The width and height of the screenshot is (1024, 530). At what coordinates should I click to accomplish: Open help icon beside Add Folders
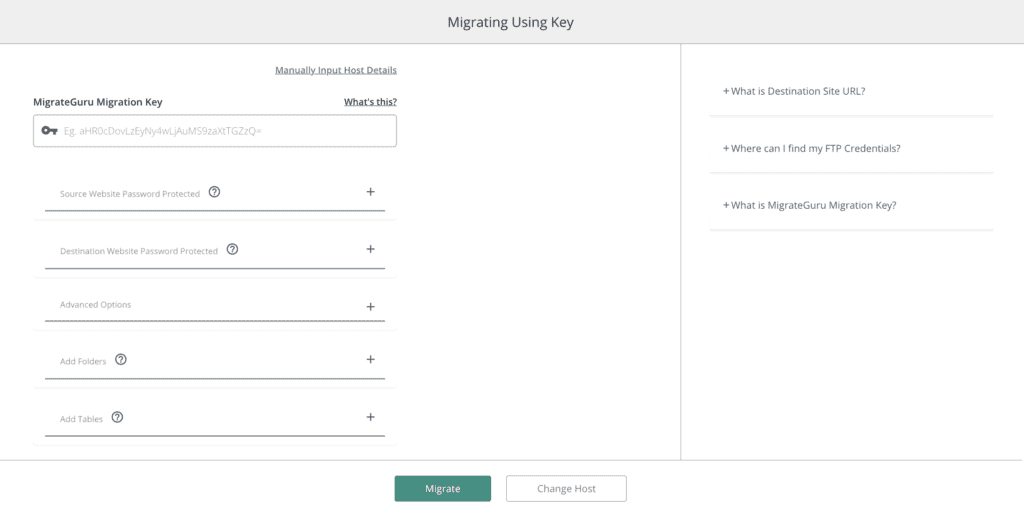click(120, 360)
